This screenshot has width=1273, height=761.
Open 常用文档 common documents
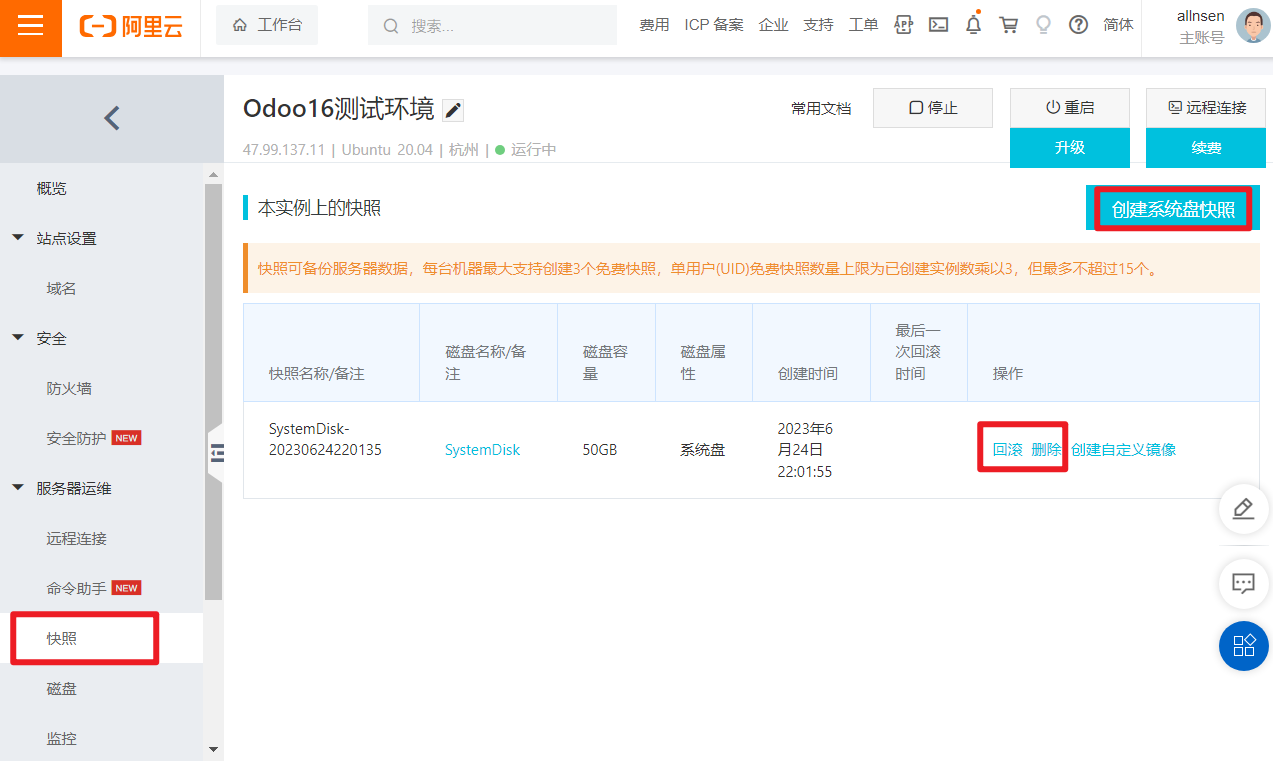[821, 108]
